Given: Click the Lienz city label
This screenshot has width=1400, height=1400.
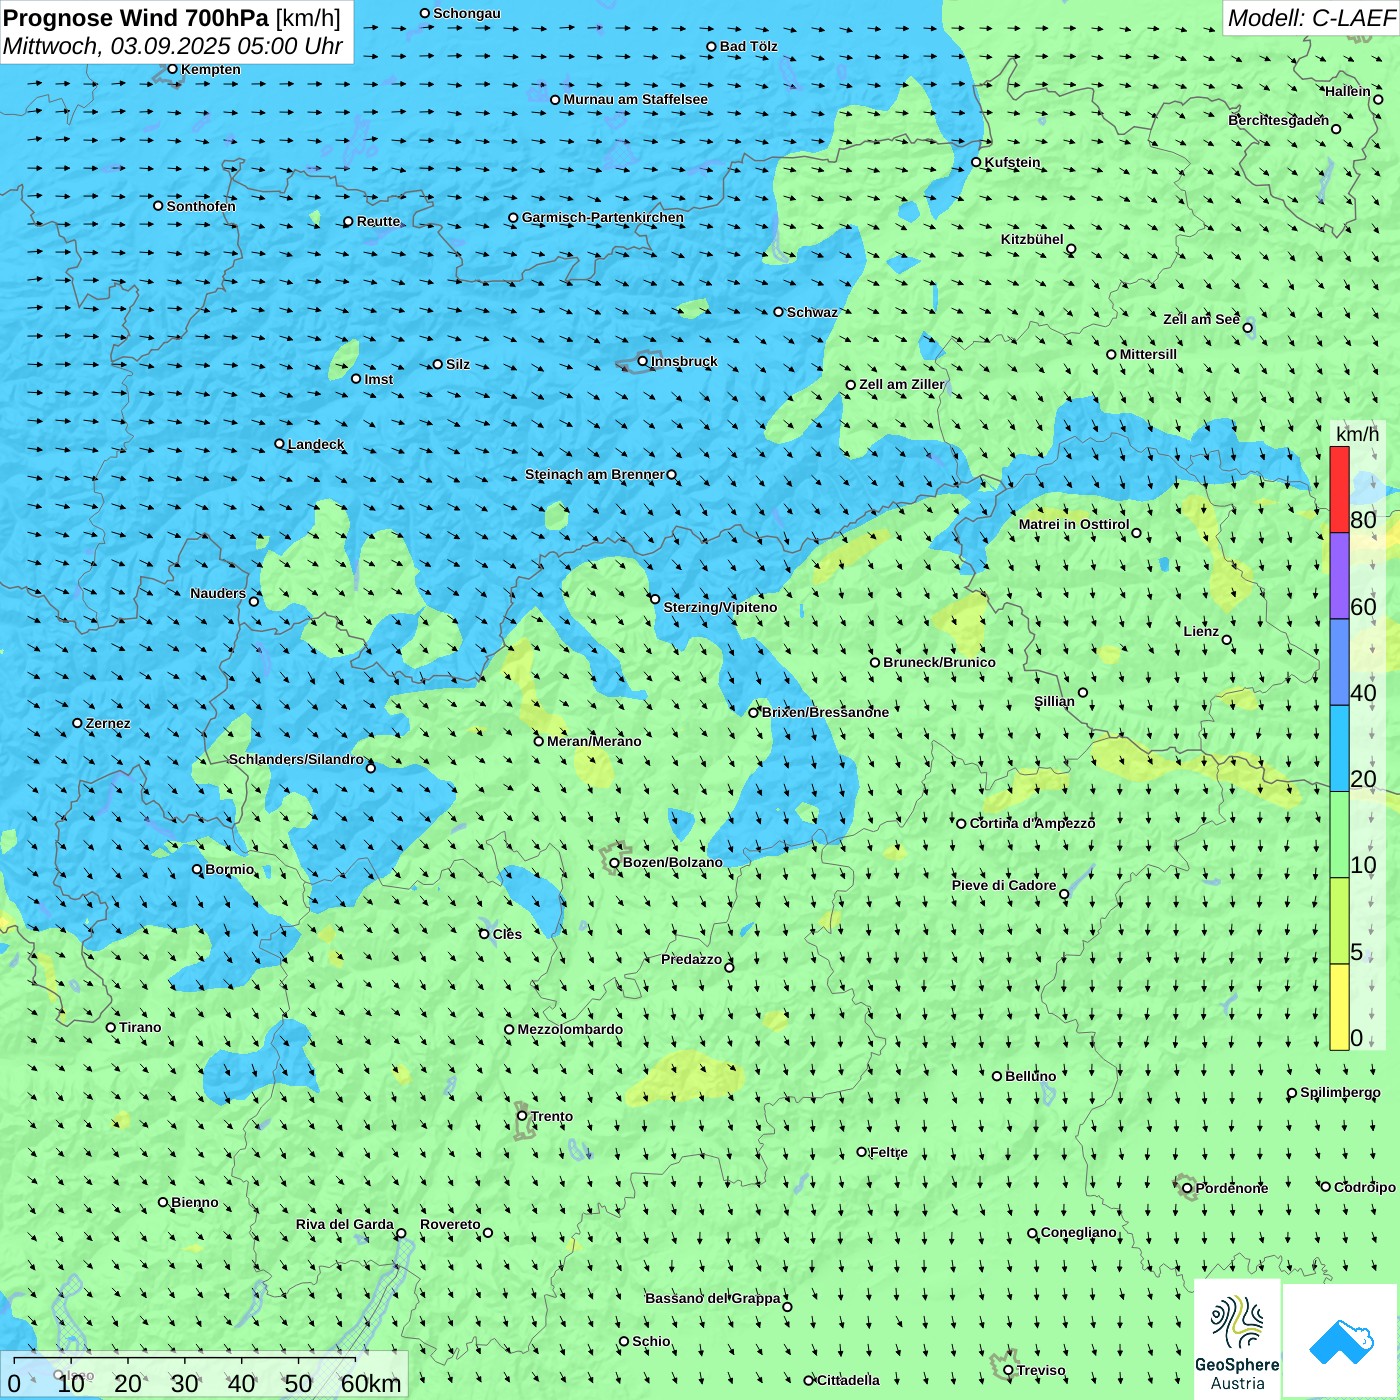Looking at the screenshot, I should (x=1201, y=631).
